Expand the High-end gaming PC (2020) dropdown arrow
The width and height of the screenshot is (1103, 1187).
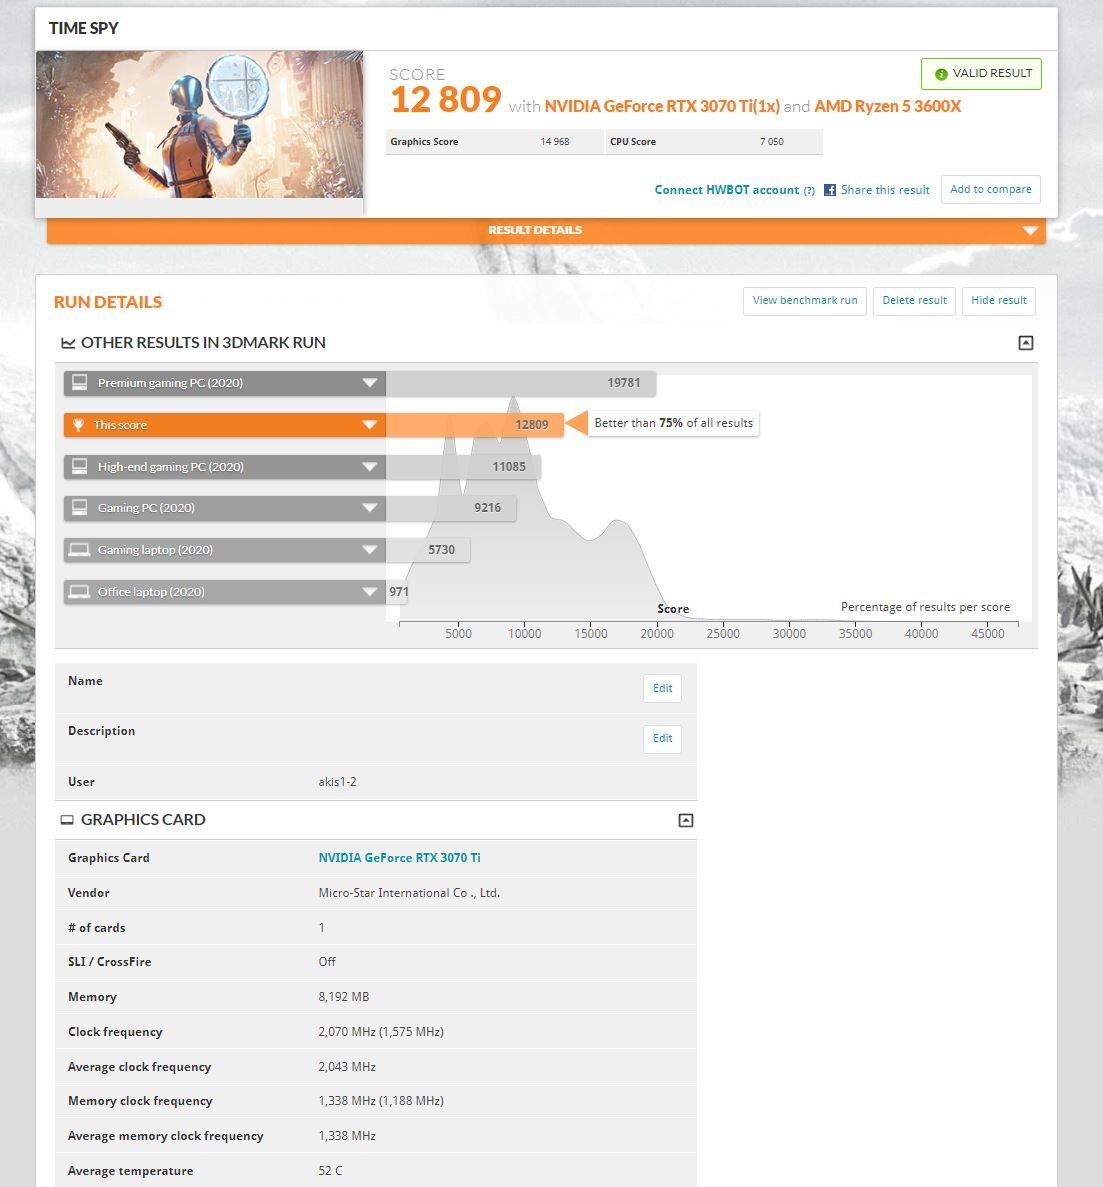369,466
